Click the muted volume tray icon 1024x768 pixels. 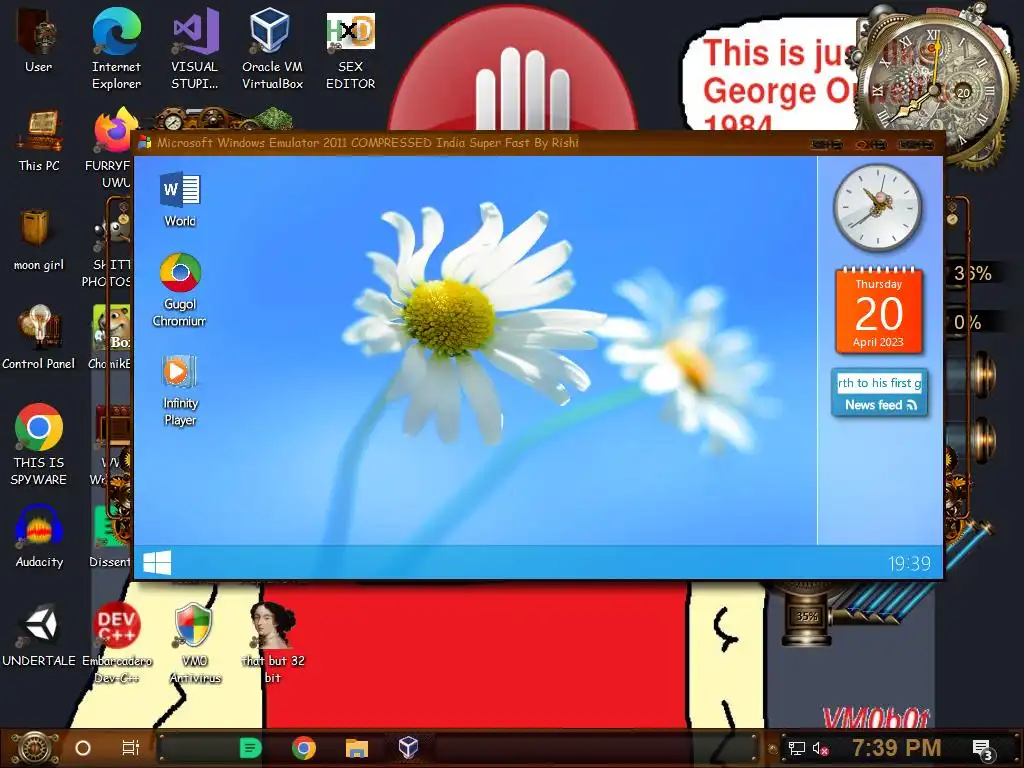[821, 748]
